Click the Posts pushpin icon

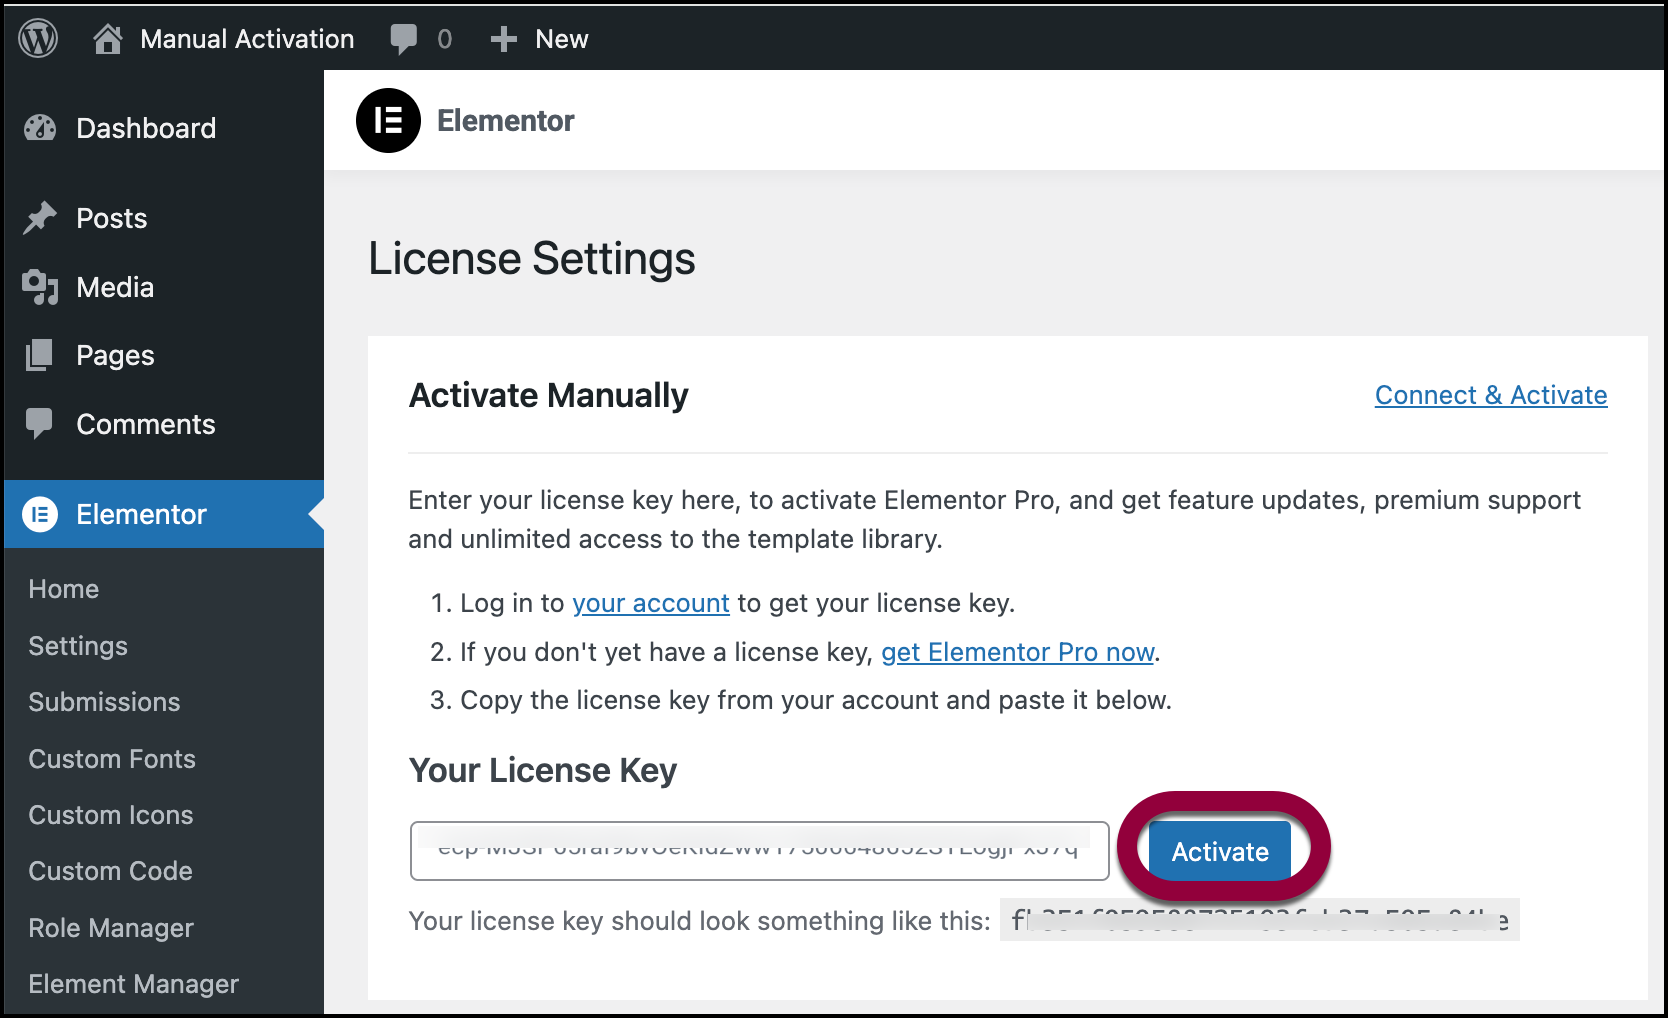pos(40,218)
